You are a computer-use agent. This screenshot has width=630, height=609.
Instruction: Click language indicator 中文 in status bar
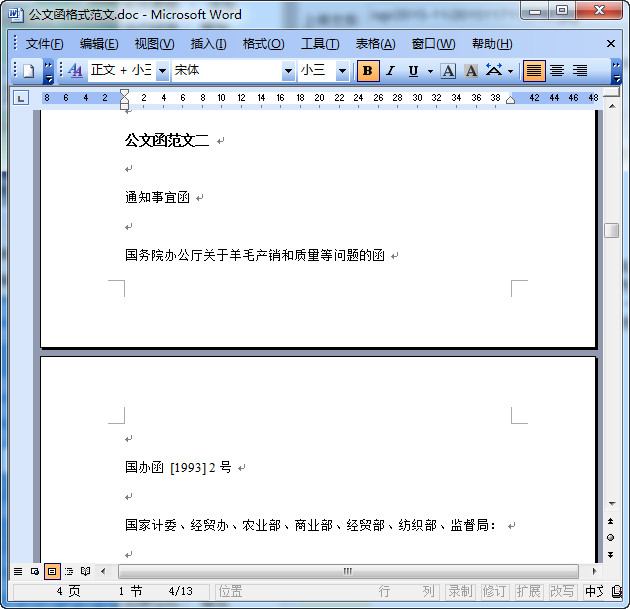[x=594, y=591]
